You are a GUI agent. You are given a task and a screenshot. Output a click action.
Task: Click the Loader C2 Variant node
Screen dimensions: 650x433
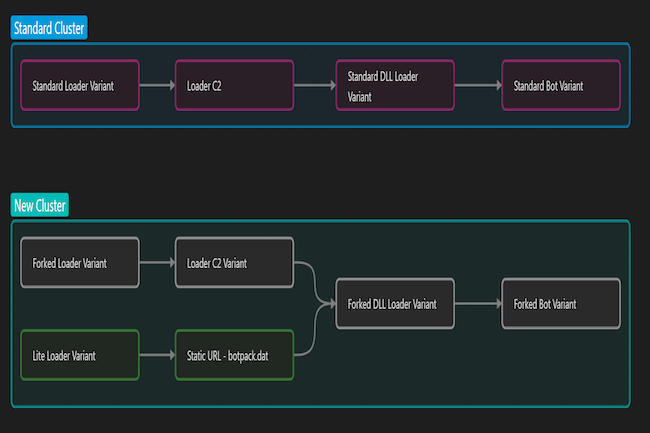click(x=234, y=263)
